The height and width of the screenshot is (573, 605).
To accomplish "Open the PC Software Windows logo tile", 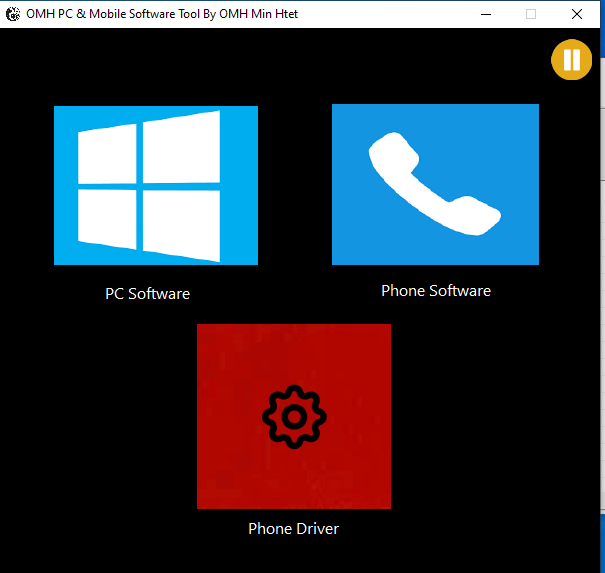I will [156, 185].
